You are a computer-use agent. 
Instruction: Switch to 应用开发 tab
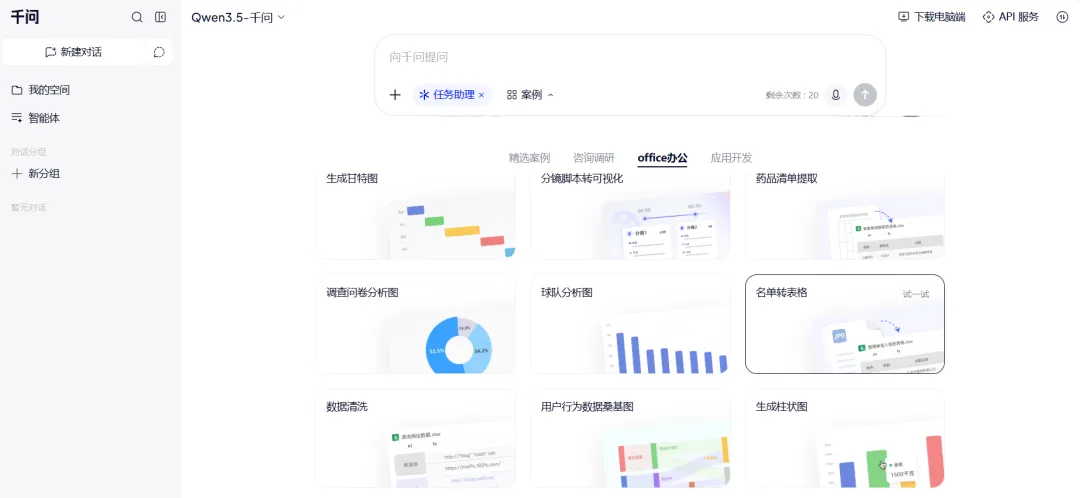(731, 158)
